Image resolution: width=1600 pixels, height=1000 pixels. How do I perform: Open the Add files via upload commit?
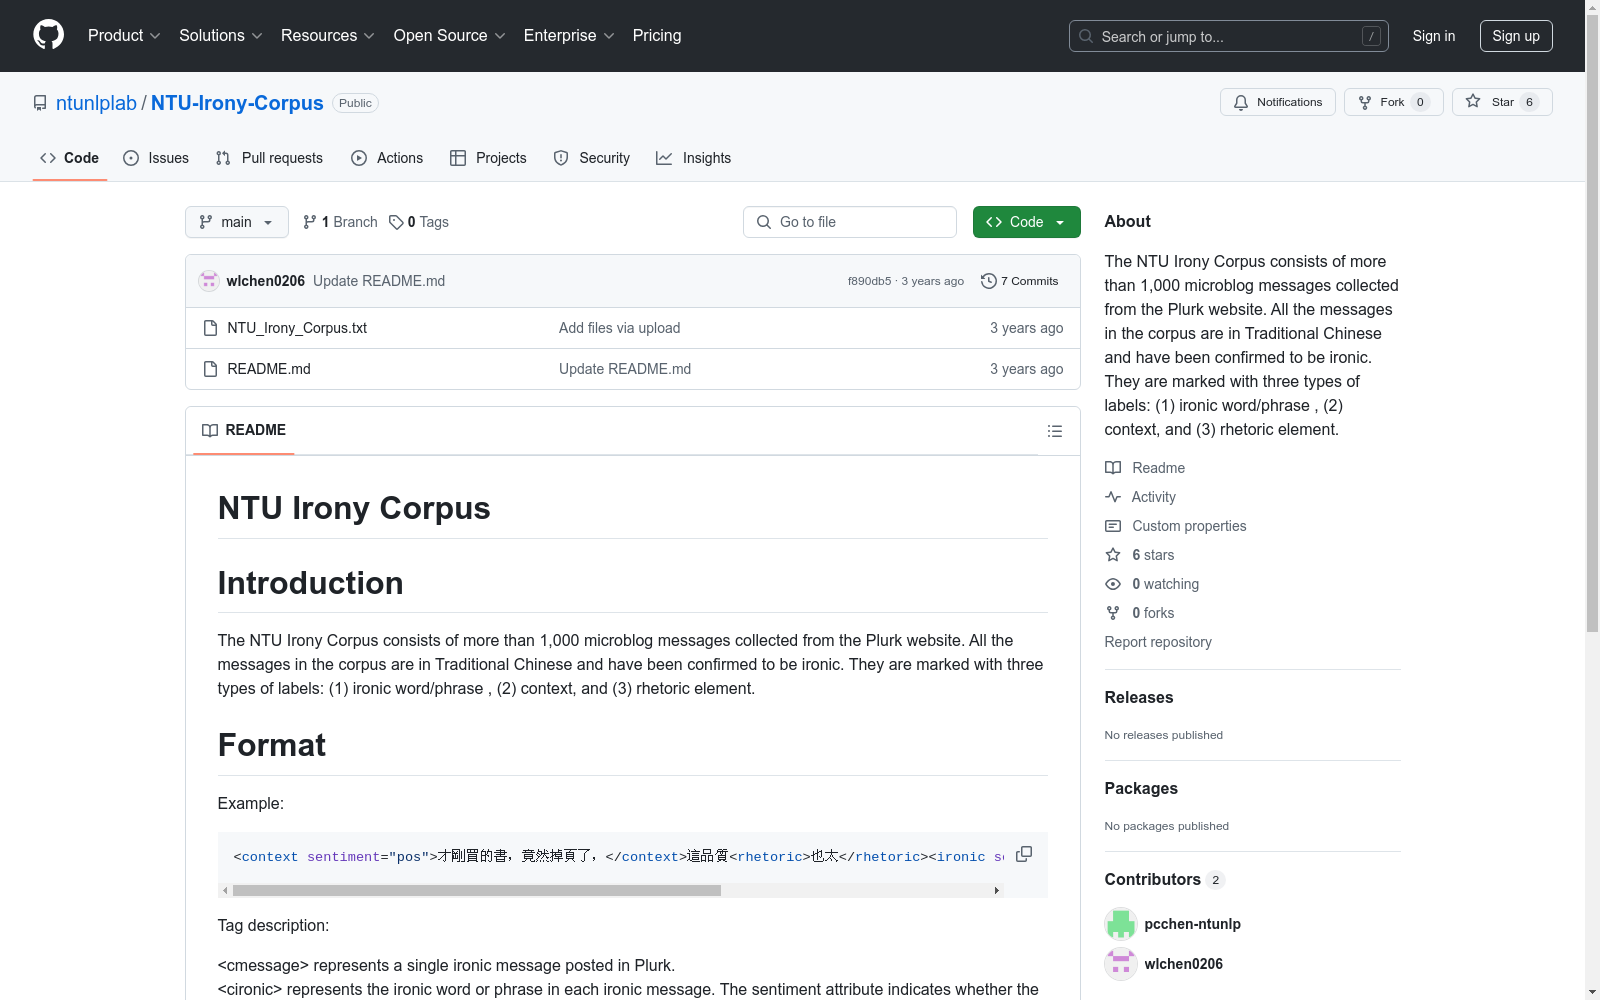pyautogui.click(x=619, y=328)
